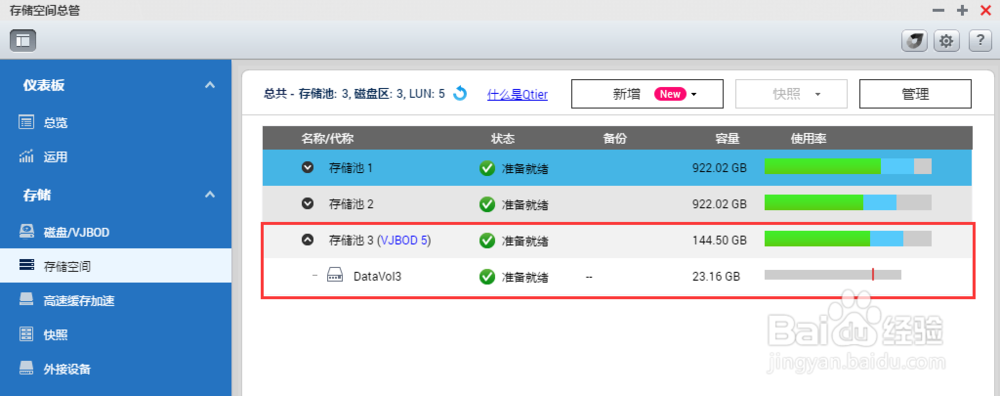1000x396 pixels.
Task: Open the 快照 dropdown button in toolbar
Action: point(791,94)
